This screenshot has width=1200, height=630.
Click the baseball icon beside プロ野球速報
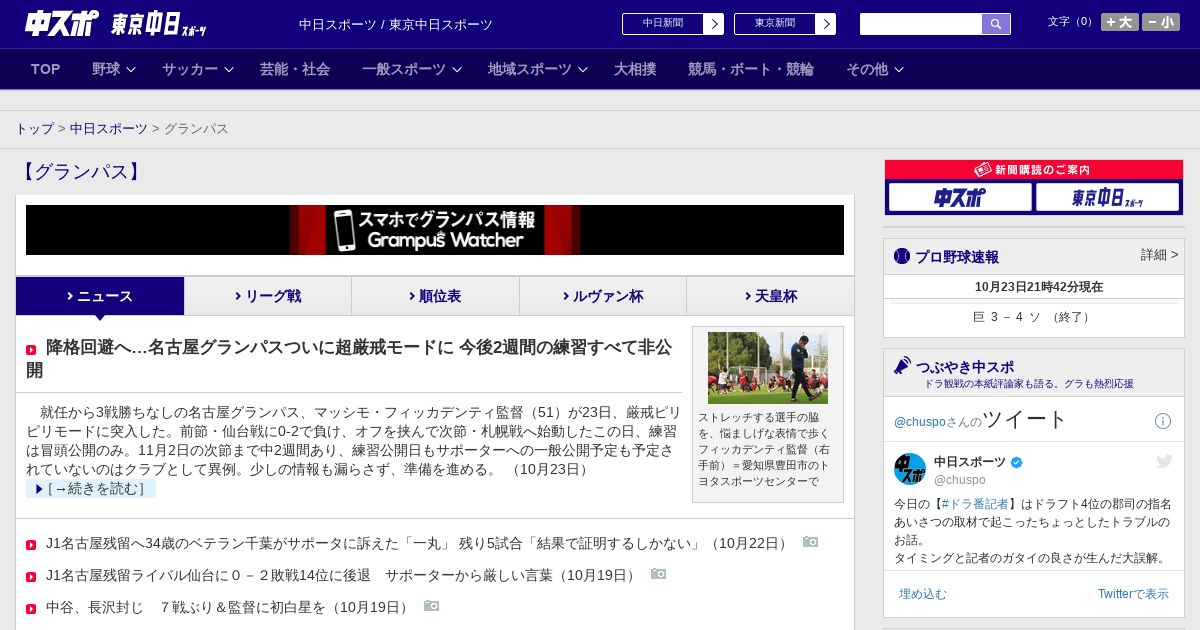click(902, 256)
